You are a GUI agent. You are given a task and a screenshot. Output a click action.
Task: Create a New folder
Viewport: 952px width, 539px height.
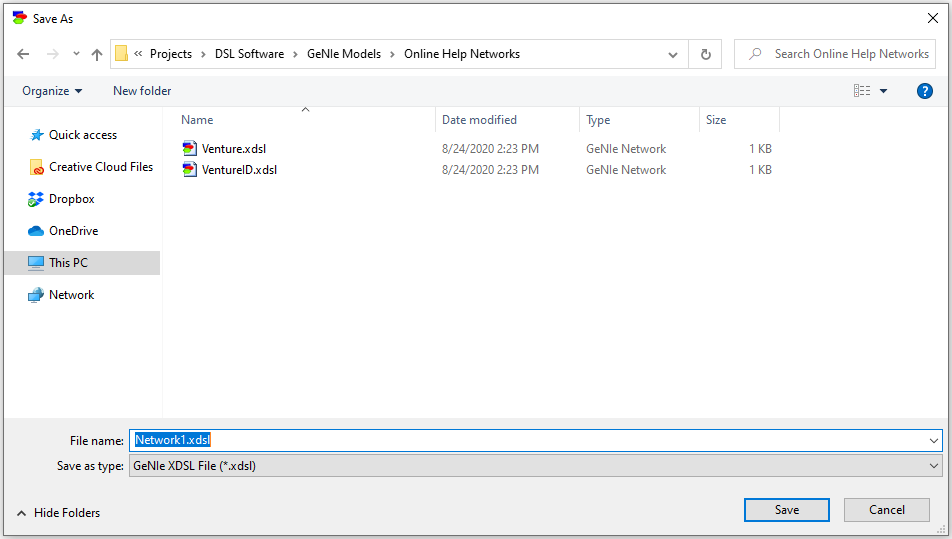click(142, 91)
